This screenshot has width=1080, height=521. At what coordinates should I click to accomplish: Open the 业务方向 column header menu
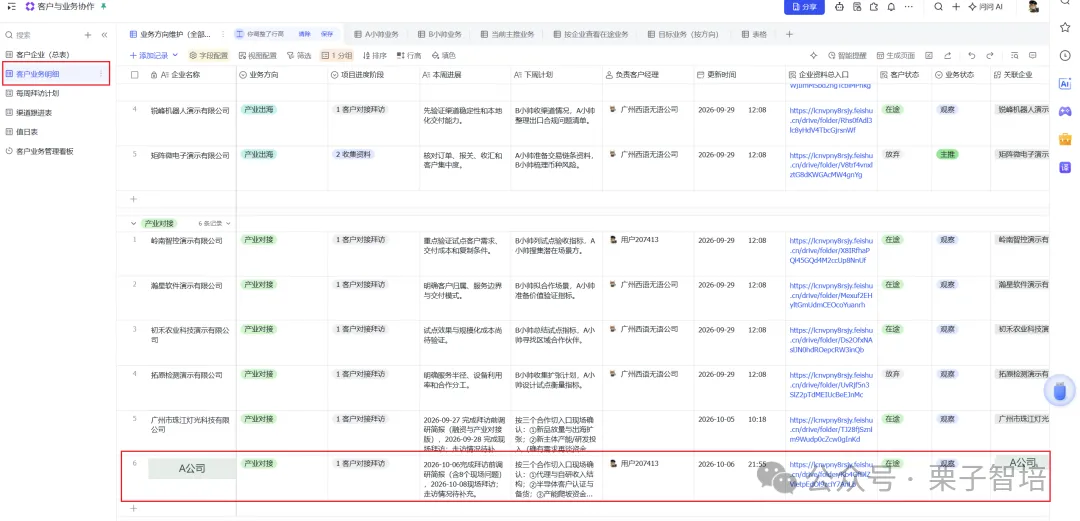(282, 74)
